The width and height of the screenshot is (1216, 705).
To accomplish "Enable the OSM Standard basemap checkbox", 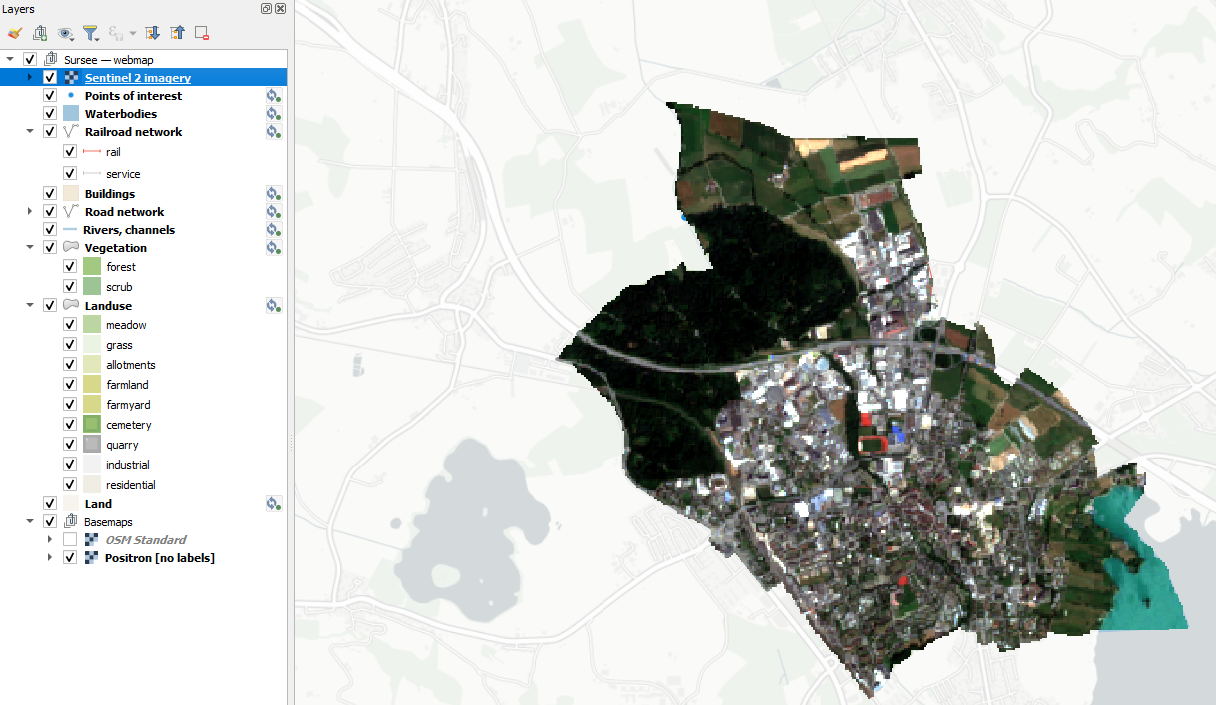I will (x=70, y=540).
